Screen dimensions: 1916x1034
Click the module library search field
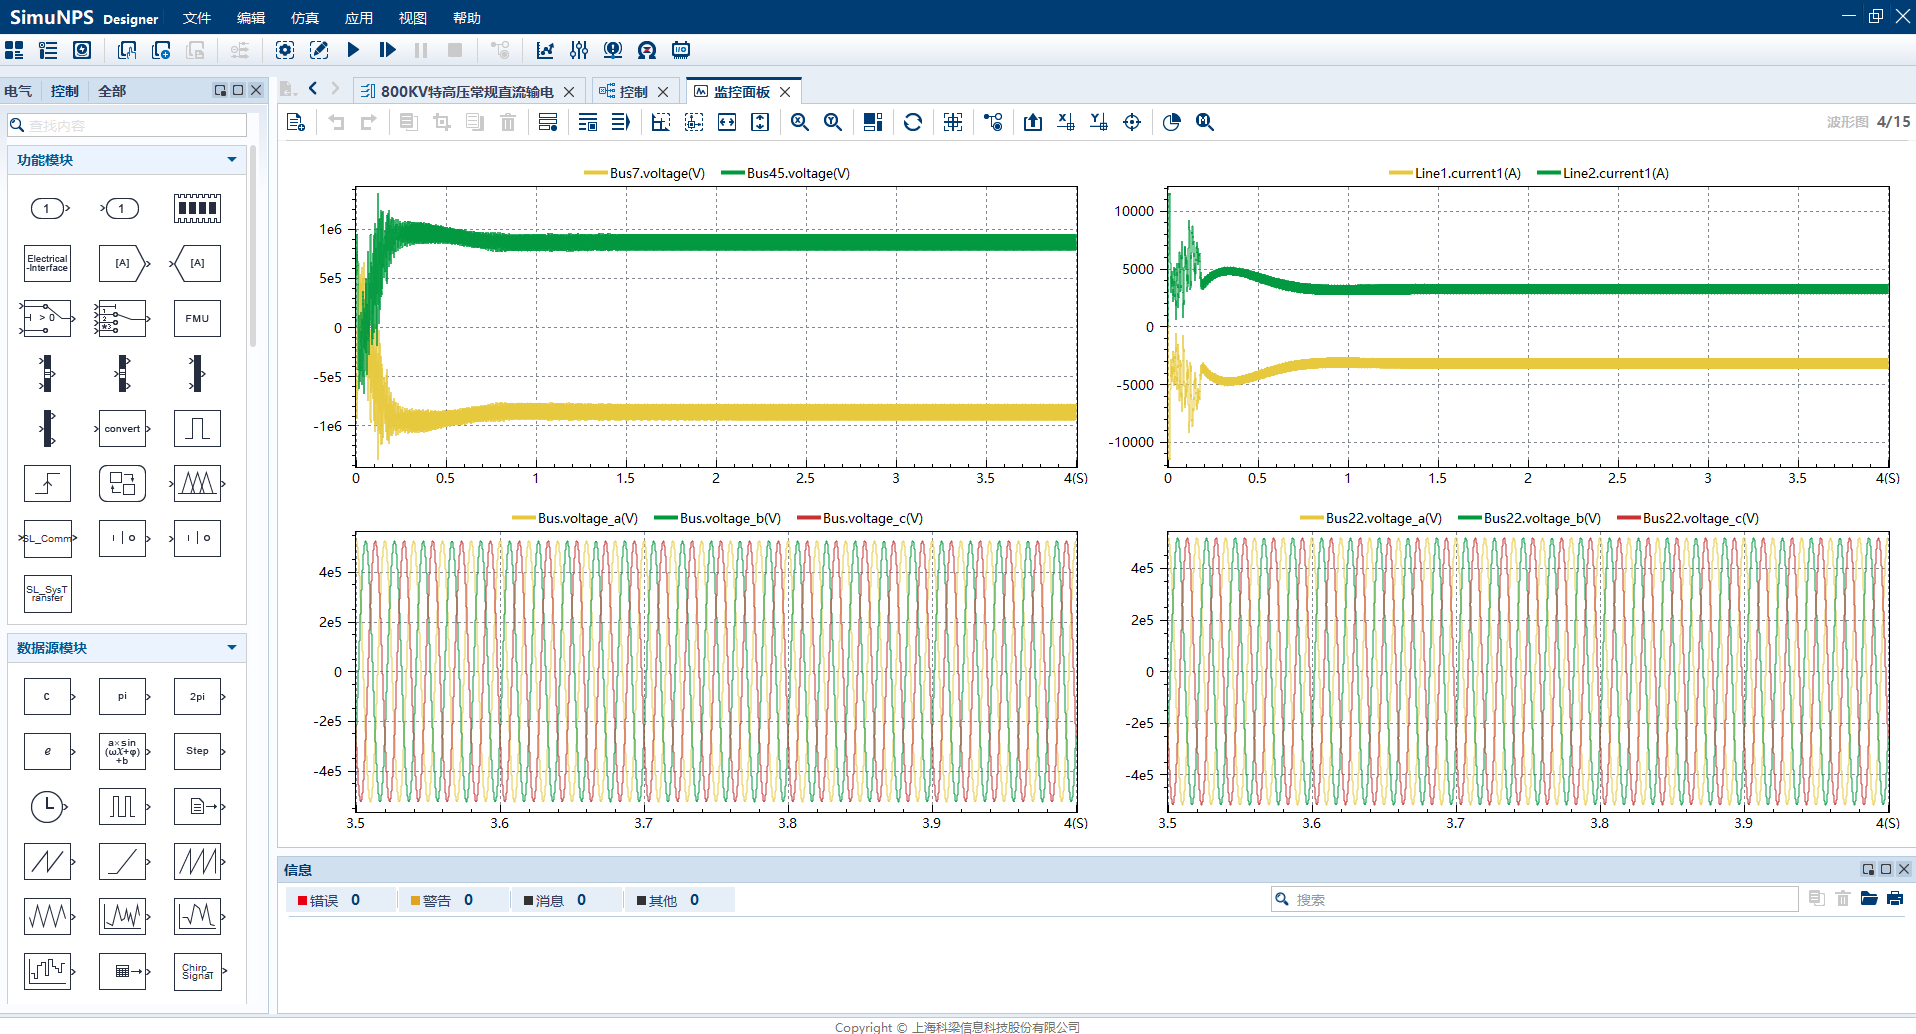click(127, 125)
